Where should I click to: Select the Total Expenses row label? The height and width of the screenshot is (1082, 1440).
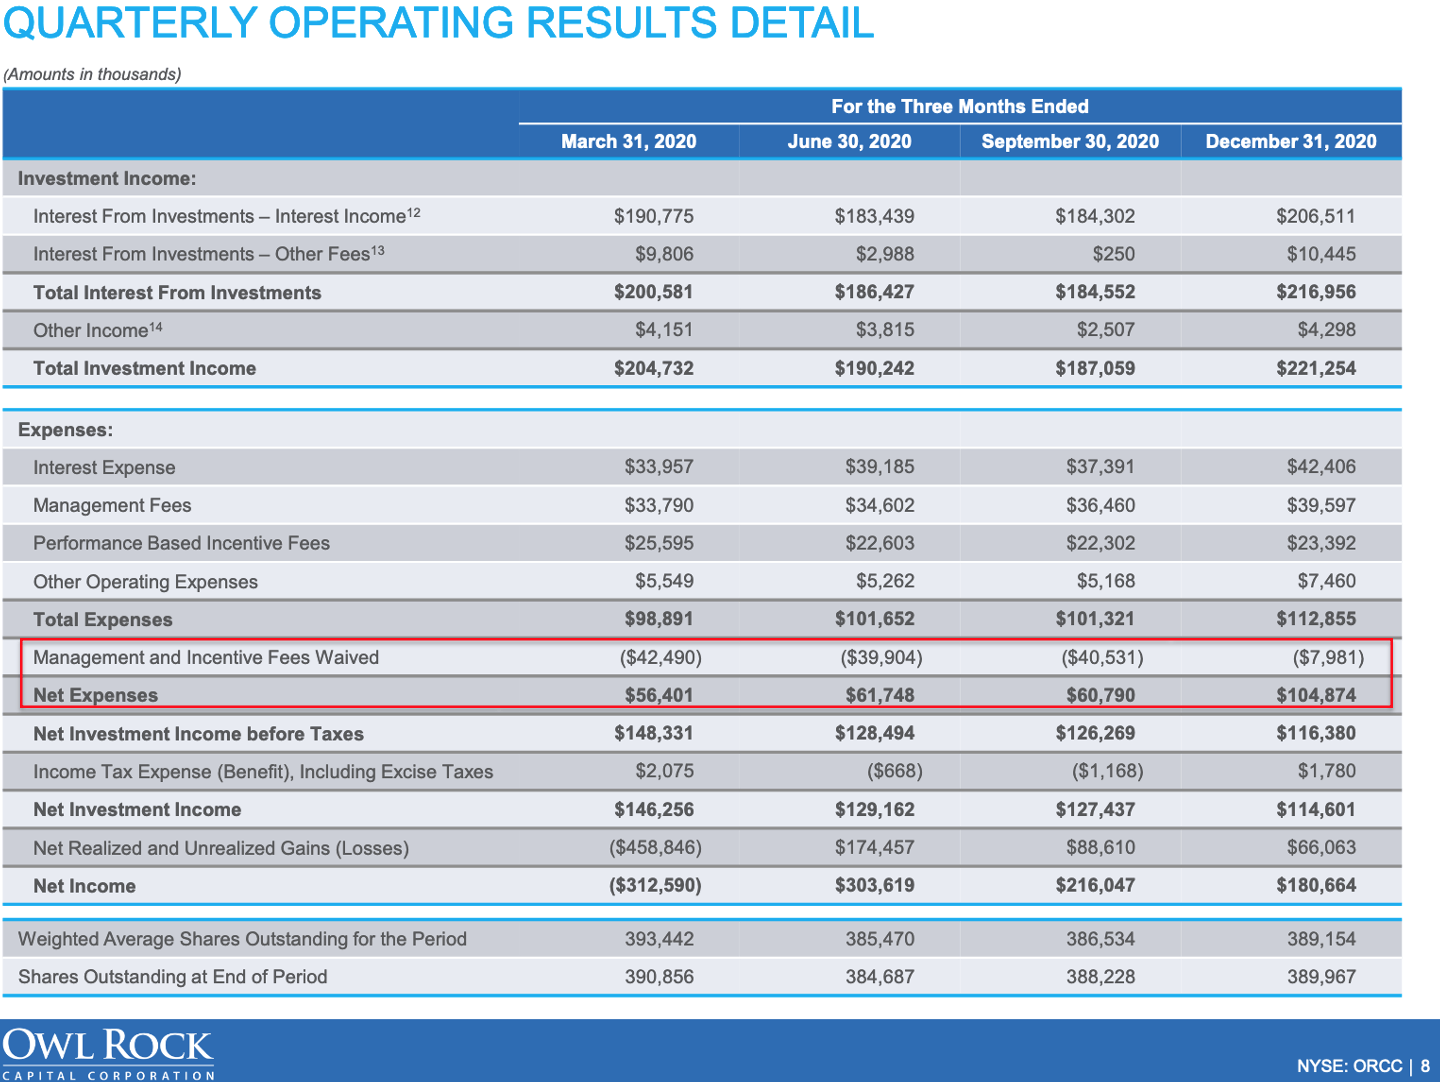tap(102, 619)
